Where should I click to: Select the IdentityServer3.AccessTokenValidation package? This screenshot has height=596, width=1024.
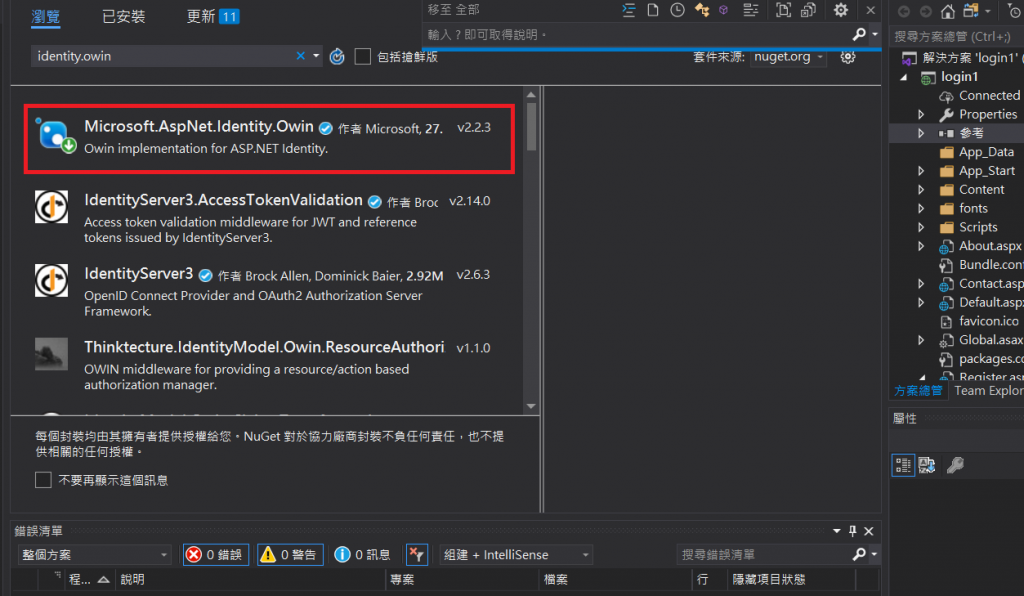point(269,218)
